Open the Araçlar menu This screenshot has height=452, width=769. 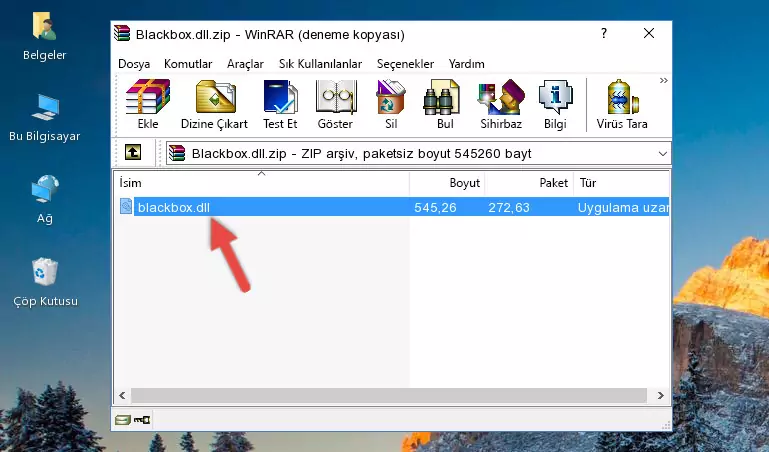pyautogui.click(x=245, y=64)
